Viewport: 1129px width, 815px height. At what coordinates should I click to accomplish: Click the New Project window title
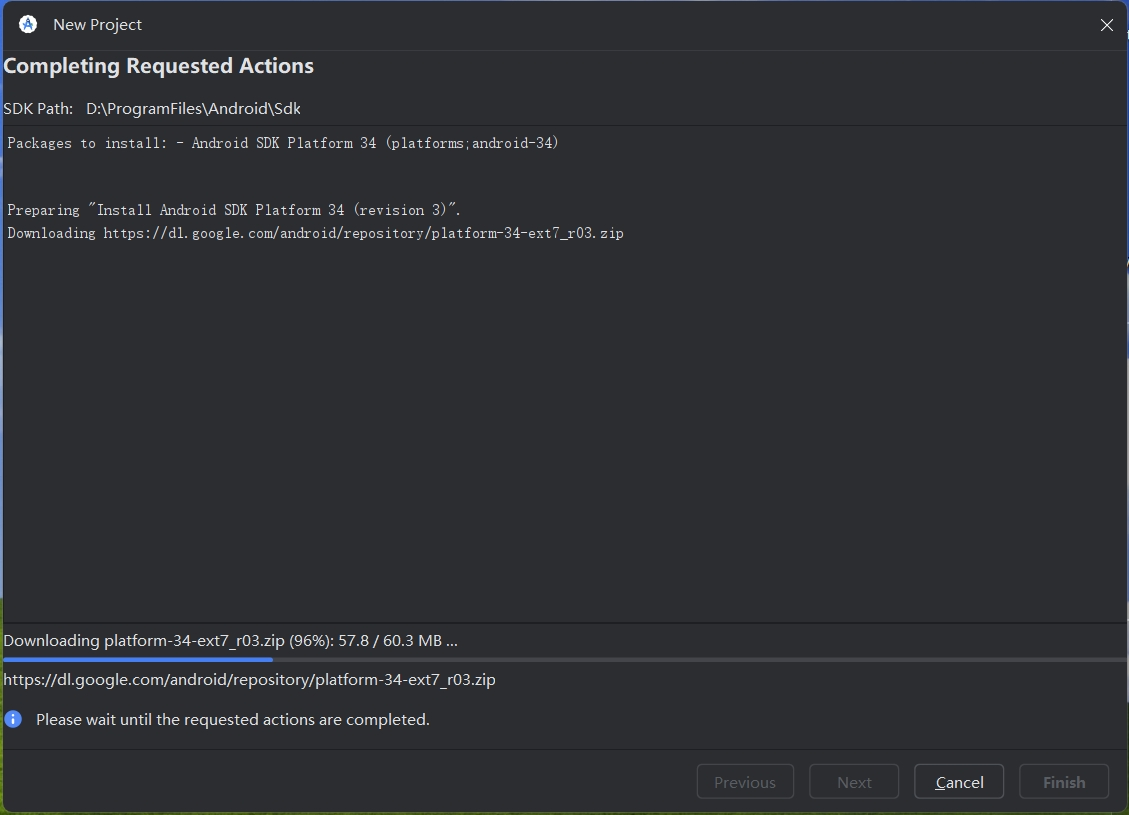(x=97, y=24)
